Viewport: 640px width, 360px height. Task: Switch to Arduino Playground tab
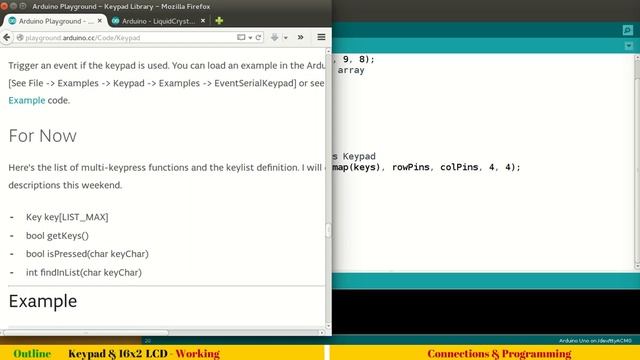coord(56,21)
